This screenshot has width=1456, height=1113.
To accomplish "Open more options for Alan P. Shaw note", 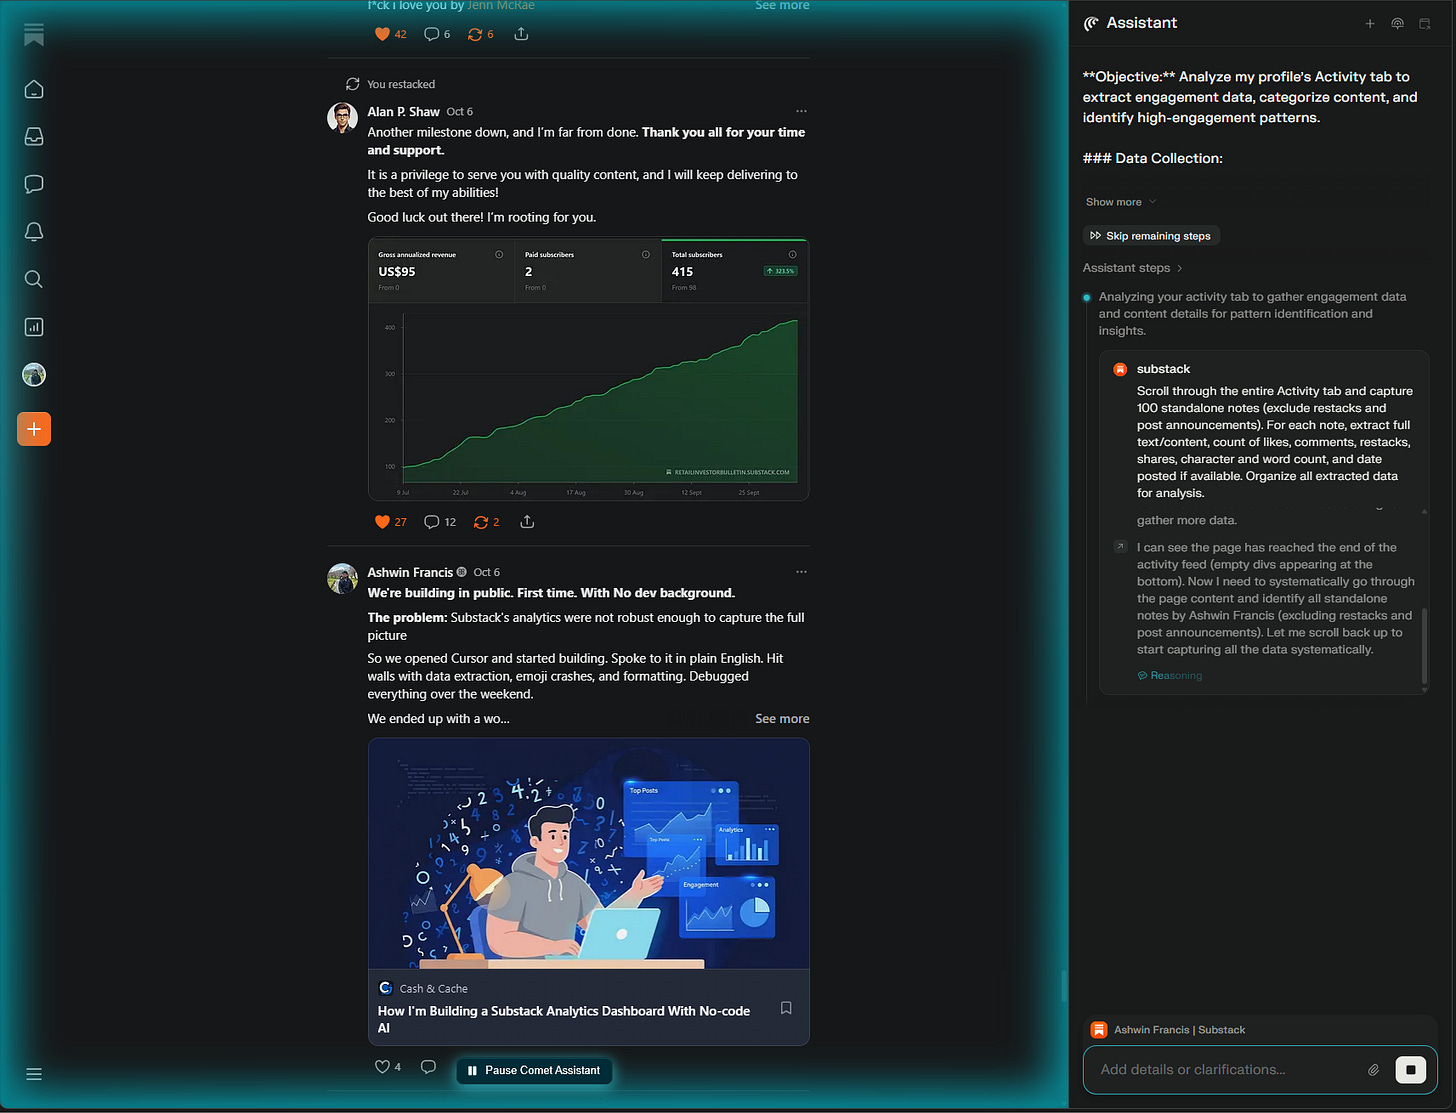I will coord(801,111).
